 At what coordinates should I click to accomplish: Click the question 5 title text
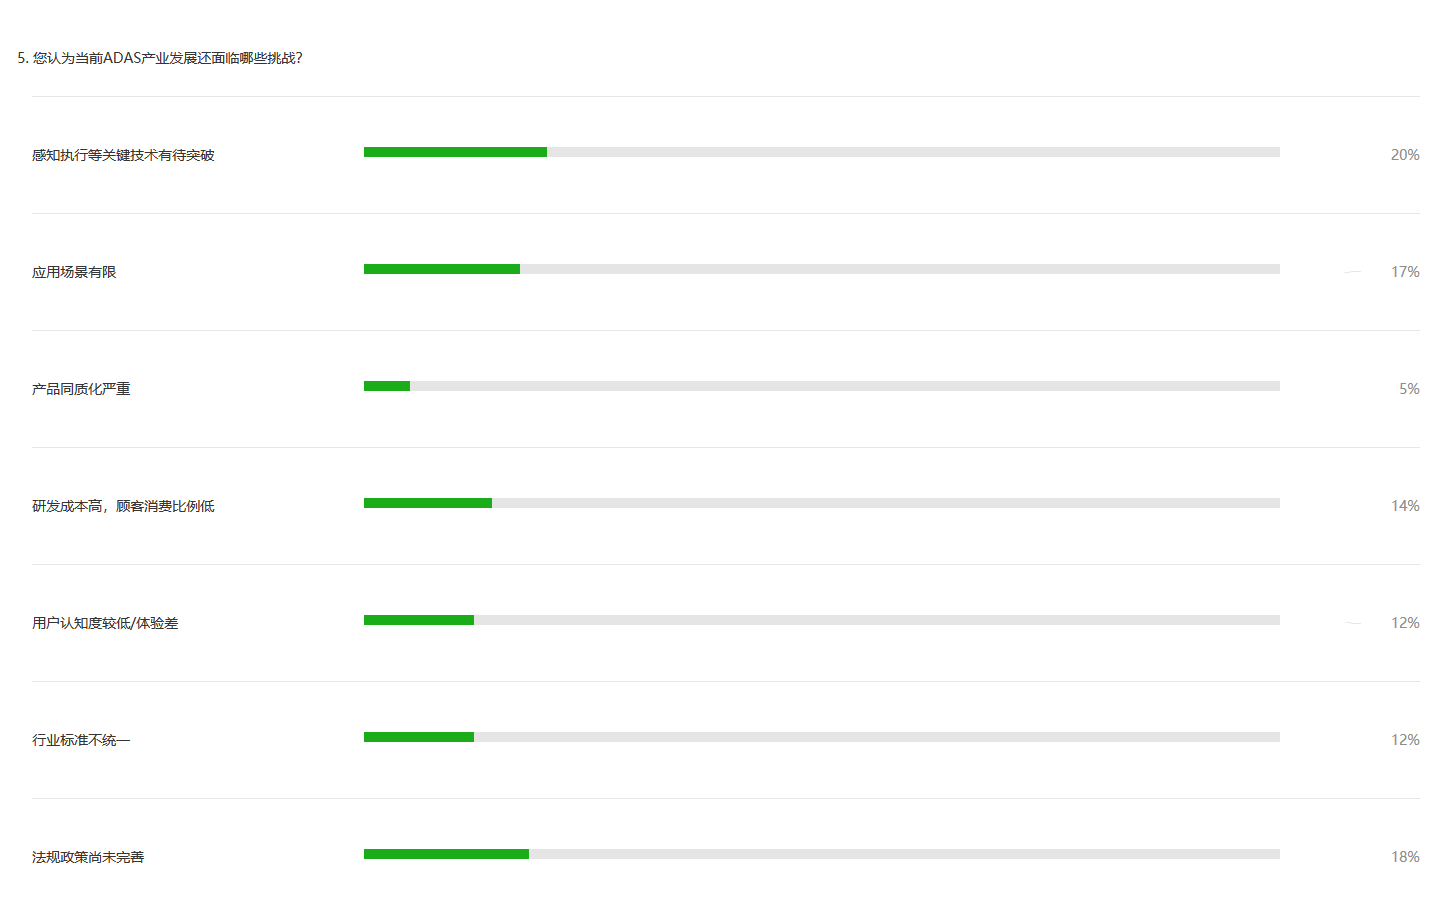click(x=160, y=58)
